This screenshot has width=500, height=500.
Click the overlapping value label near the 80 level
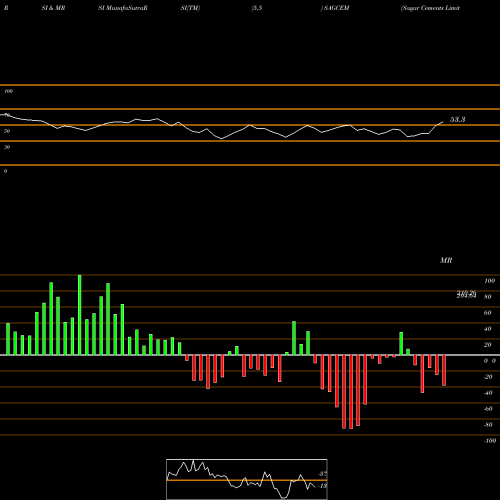pos(466,294)
